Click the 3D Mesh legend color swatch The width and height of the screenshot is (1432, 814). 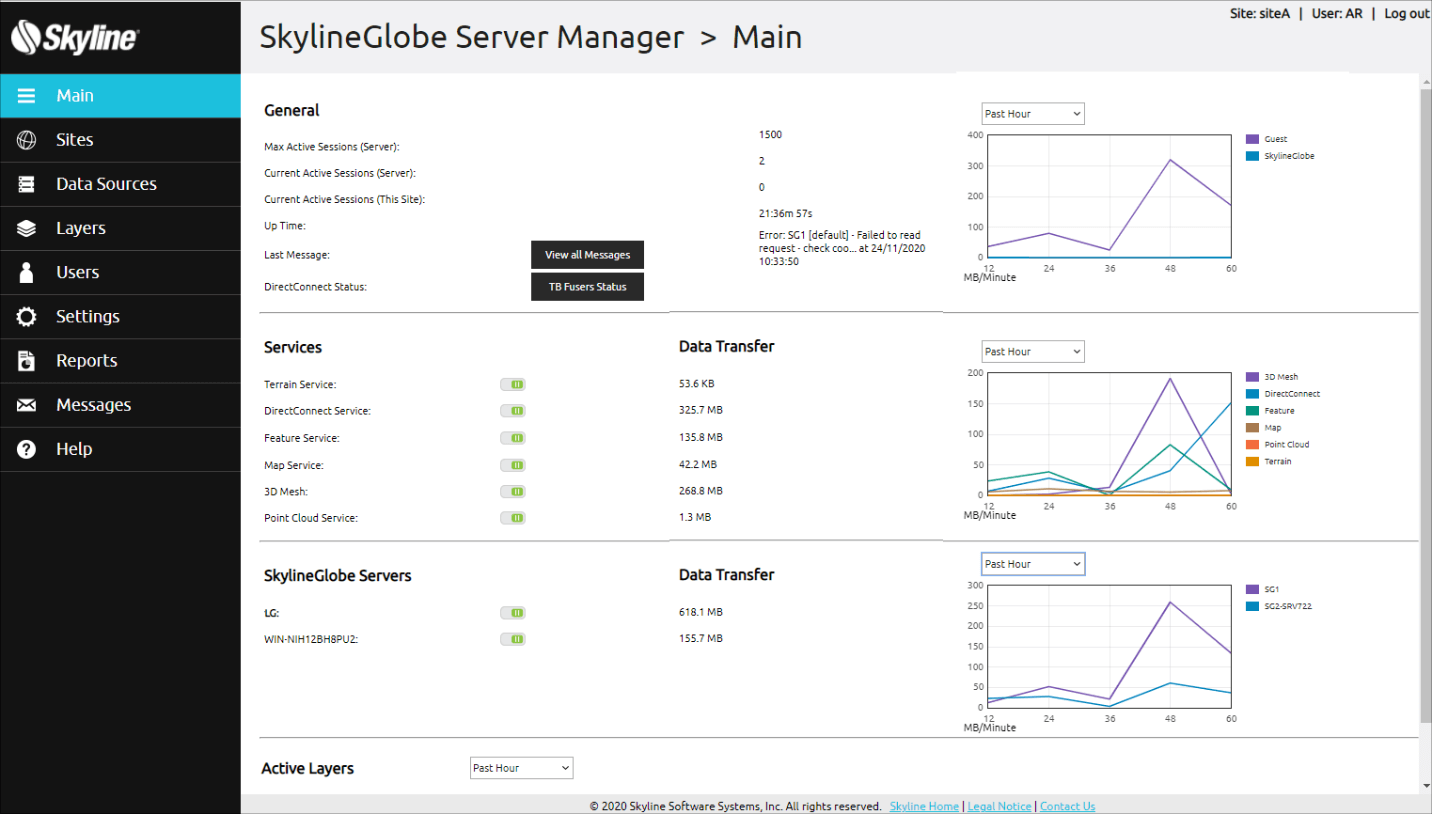[x=1252, y=377]
